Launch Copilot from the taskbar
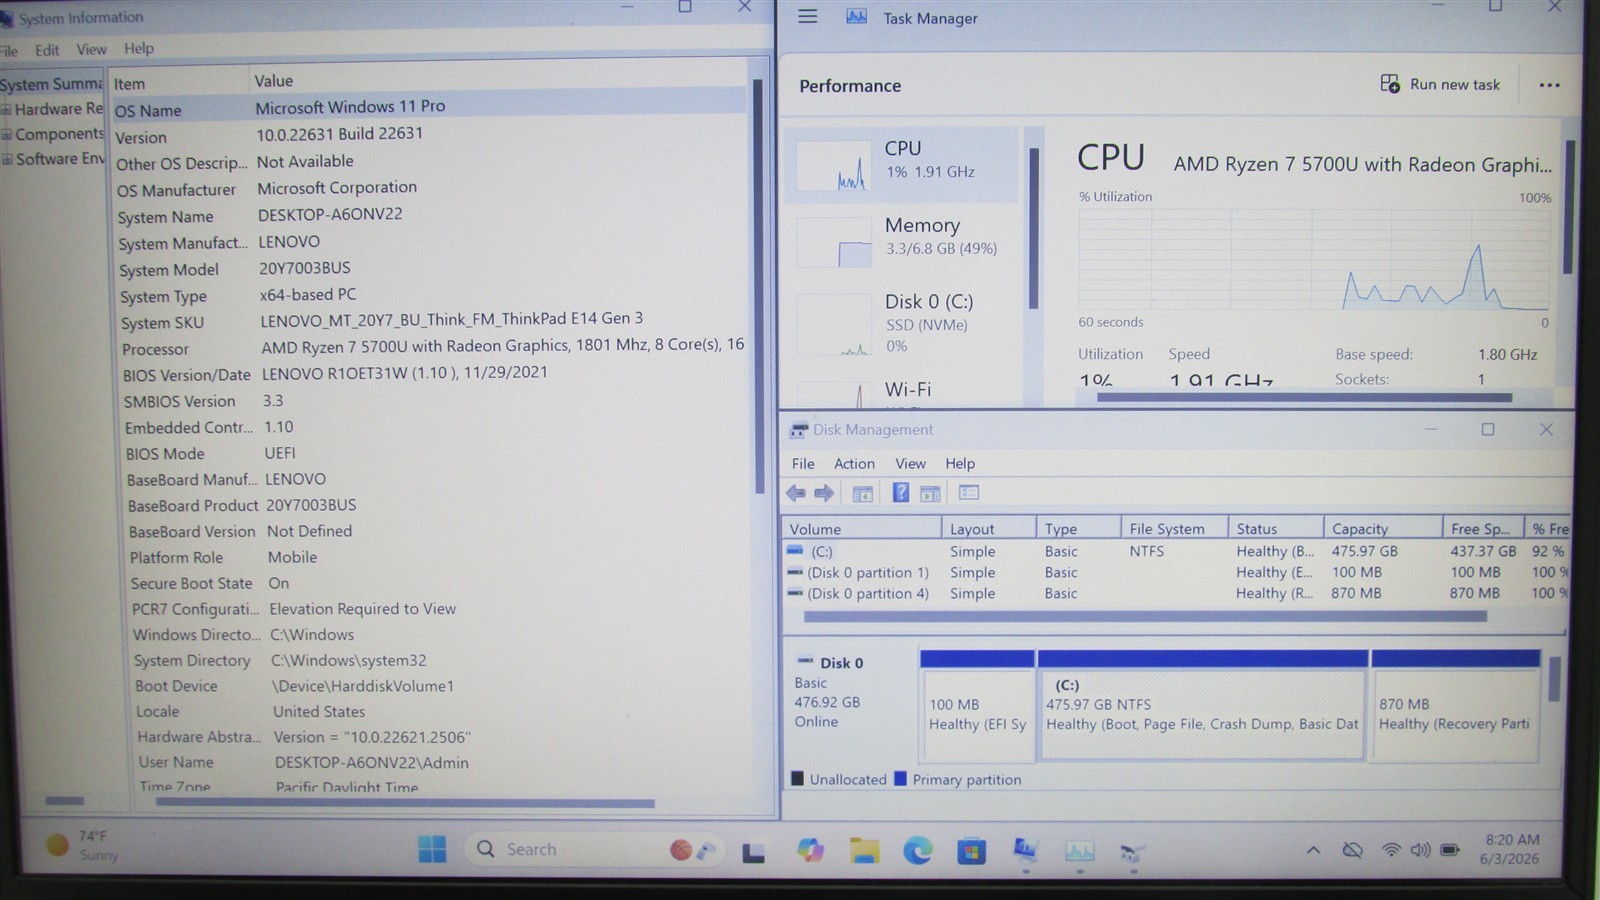 click(810, 850)
